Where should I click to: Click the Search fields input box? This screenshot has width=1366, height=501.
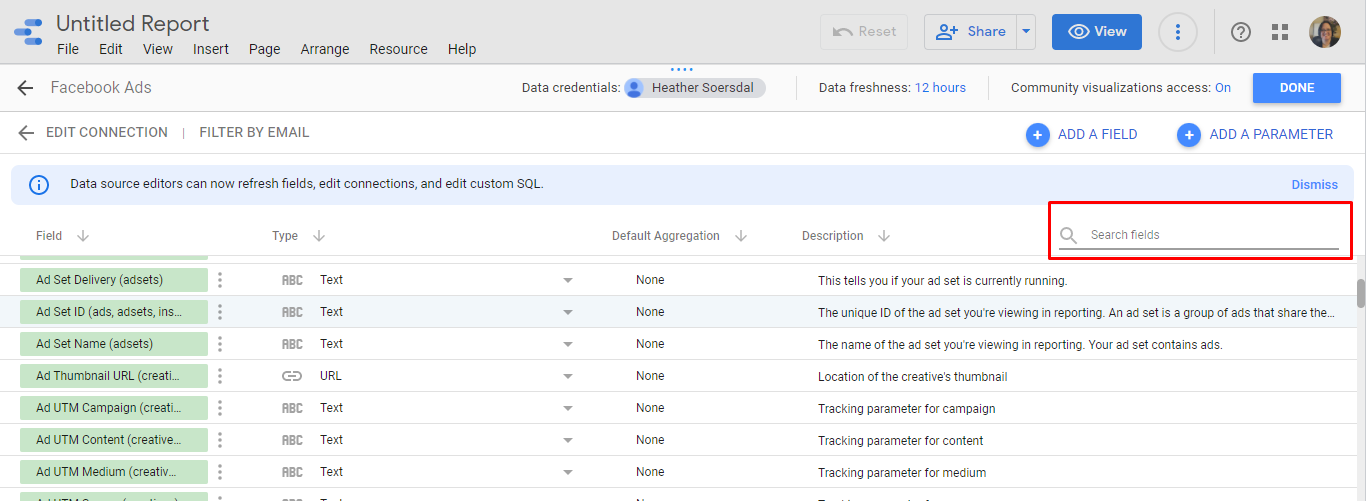coord(1212,235)
